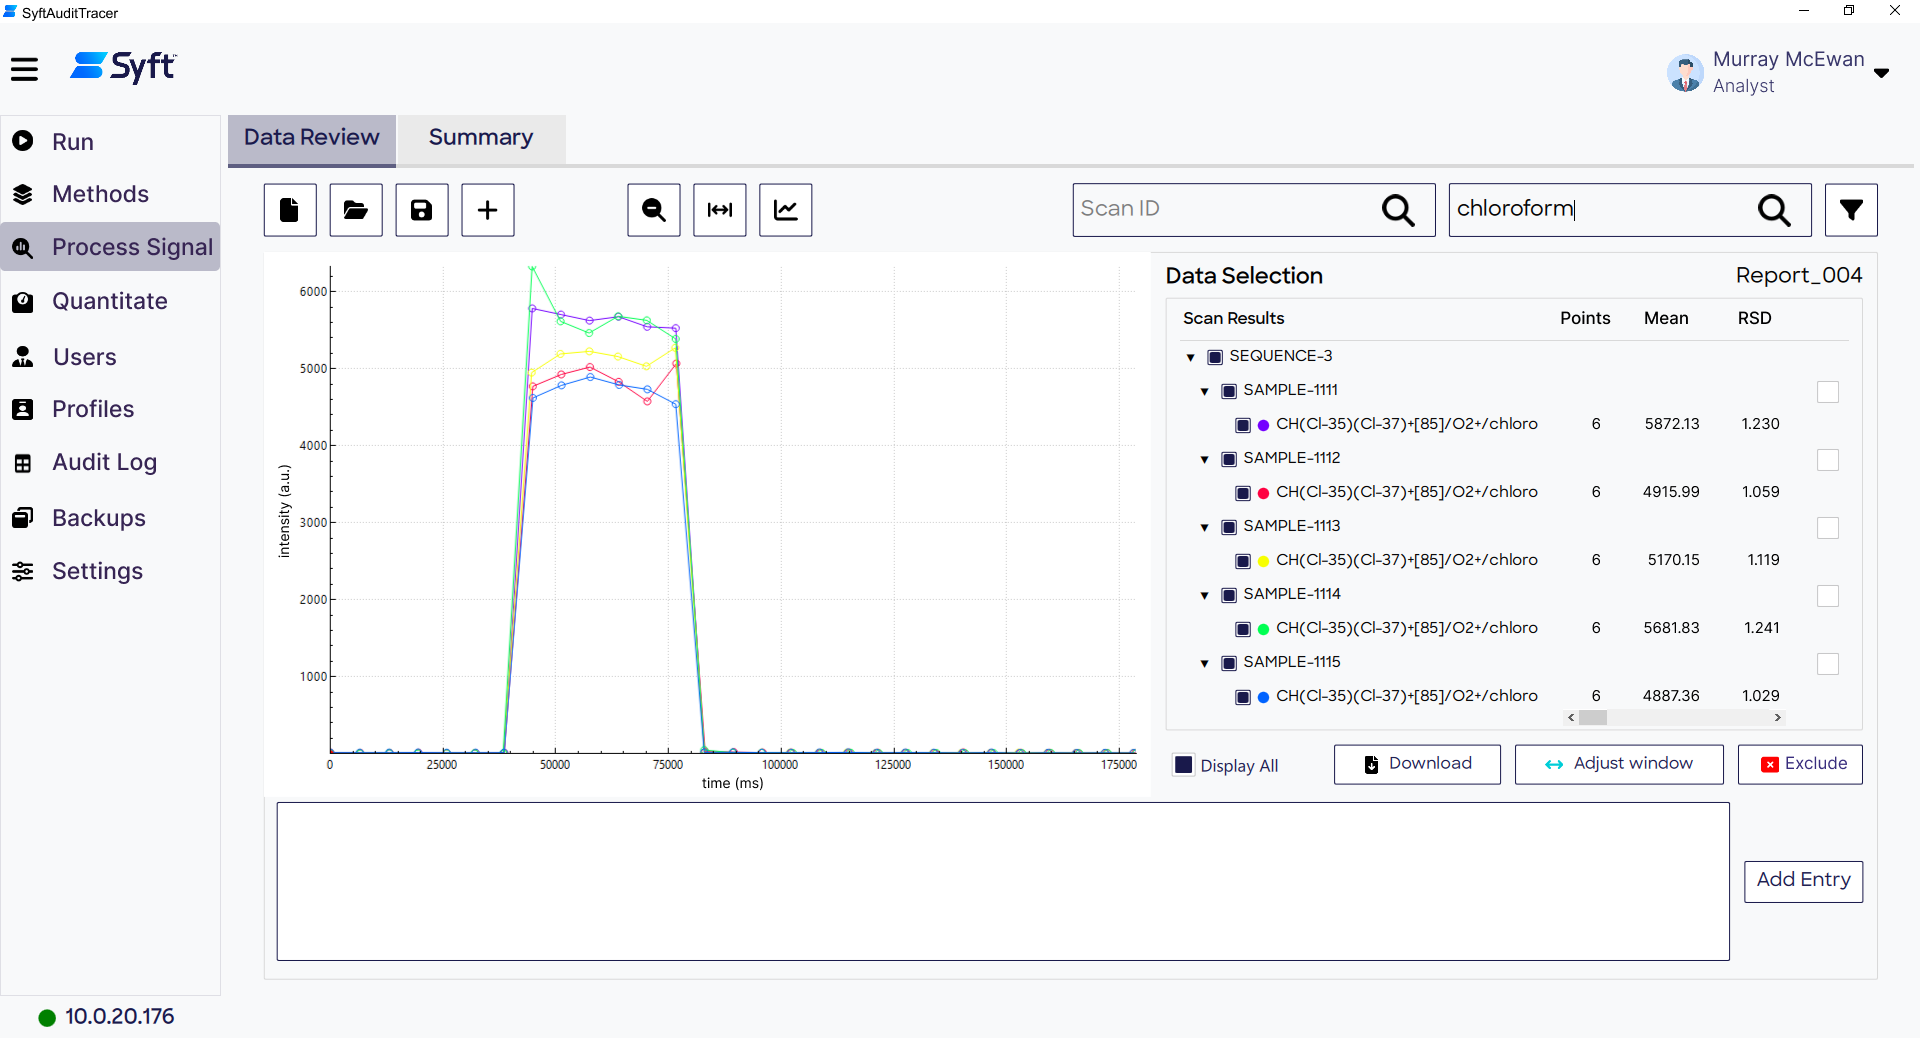
Task: Click the Download button
Action: 1417,764
